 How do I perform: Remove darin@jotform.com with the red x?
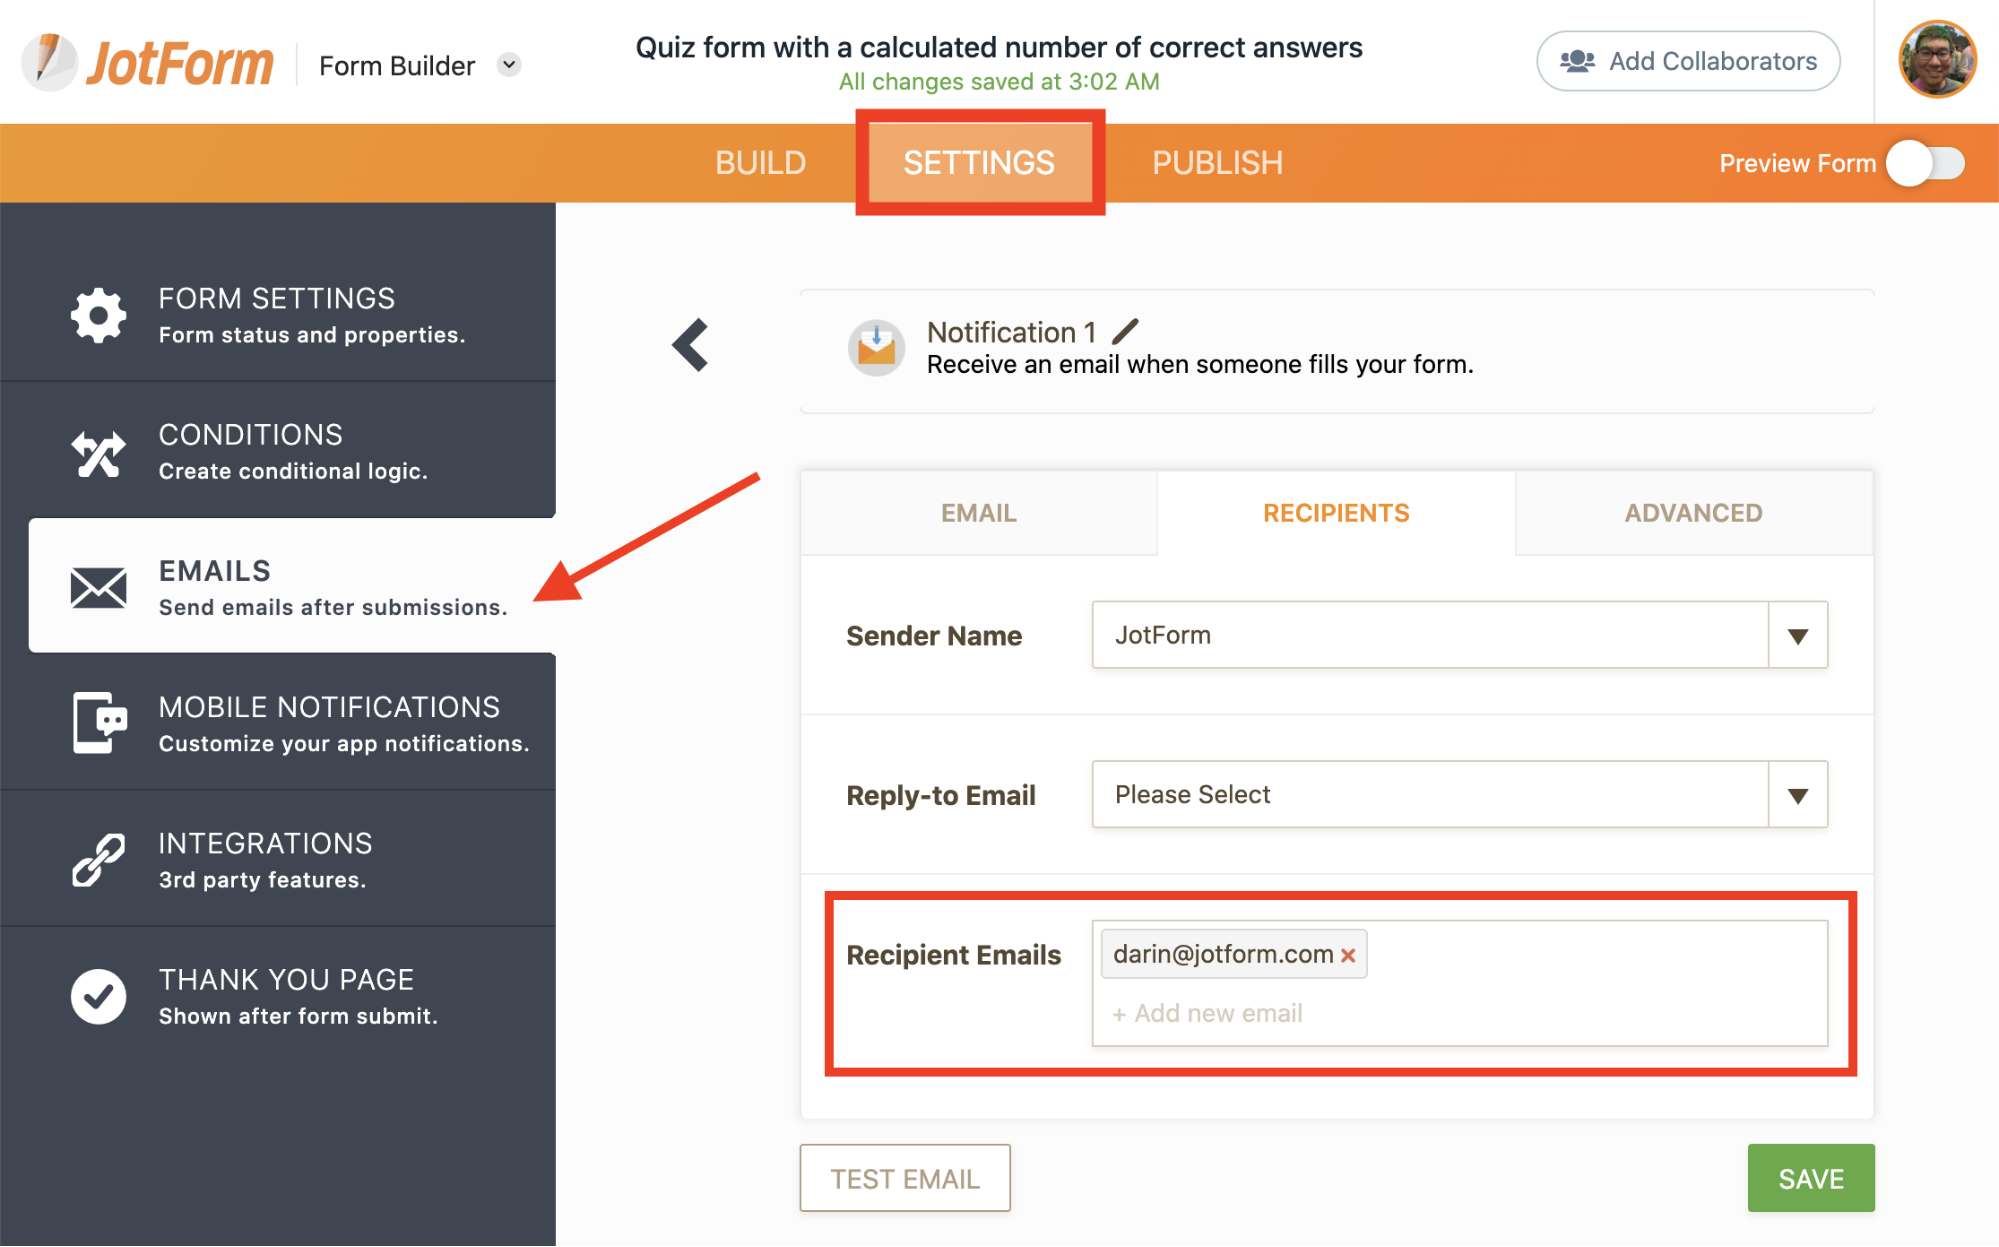pyautogui.click(x=1348, y=955)
